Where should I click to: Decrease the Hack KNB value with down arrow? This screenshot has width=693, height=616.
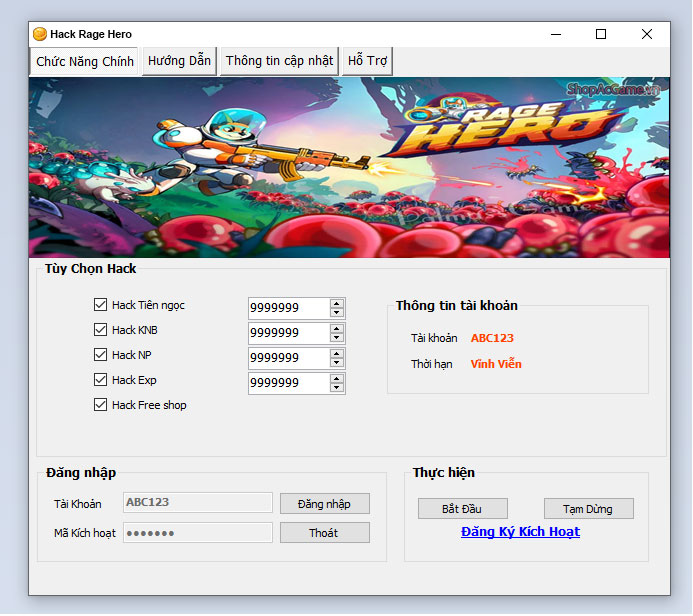click(x=337, y=338)
